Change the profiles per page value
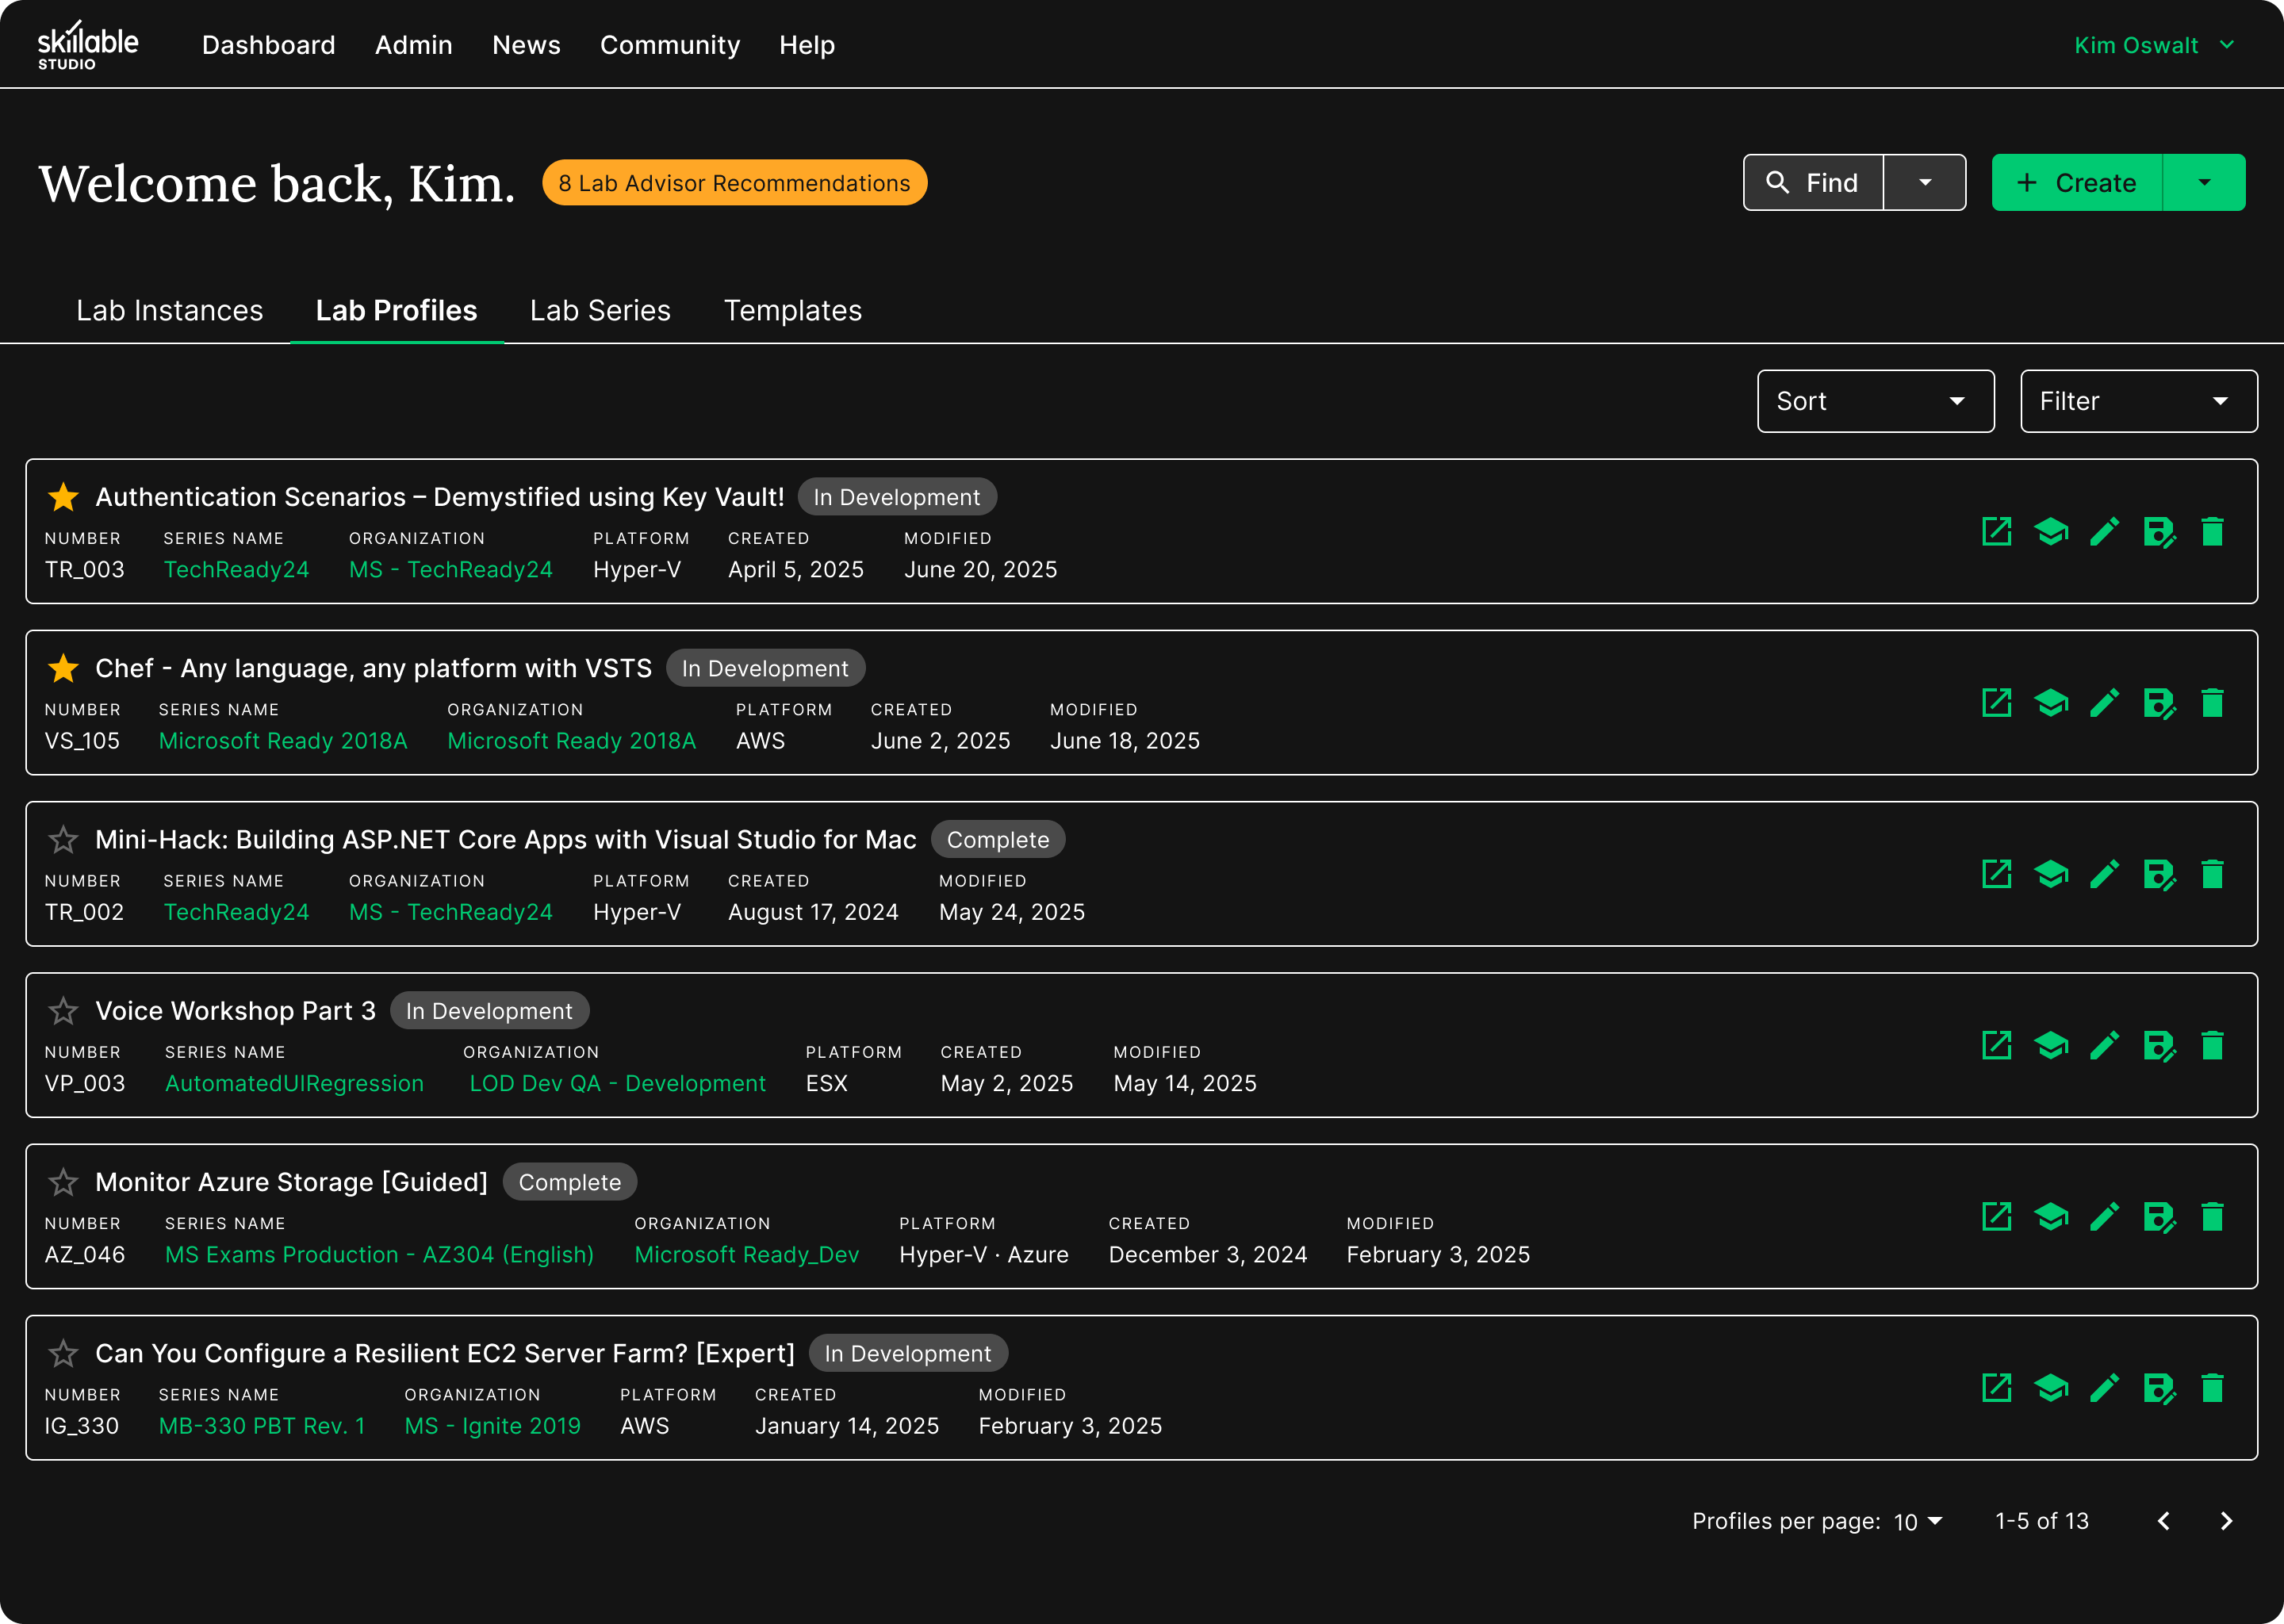The width and height of the screenshot is (2284, 1624). [x=1918, y=1521]
